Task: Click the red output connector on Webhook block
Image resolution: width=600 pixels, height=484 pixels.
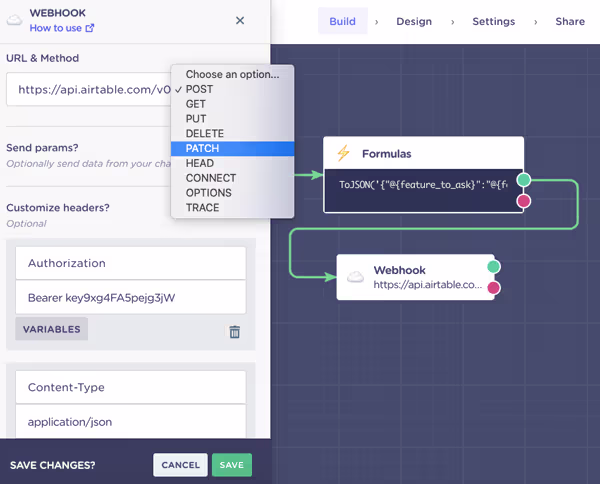Action: point(494,287)
